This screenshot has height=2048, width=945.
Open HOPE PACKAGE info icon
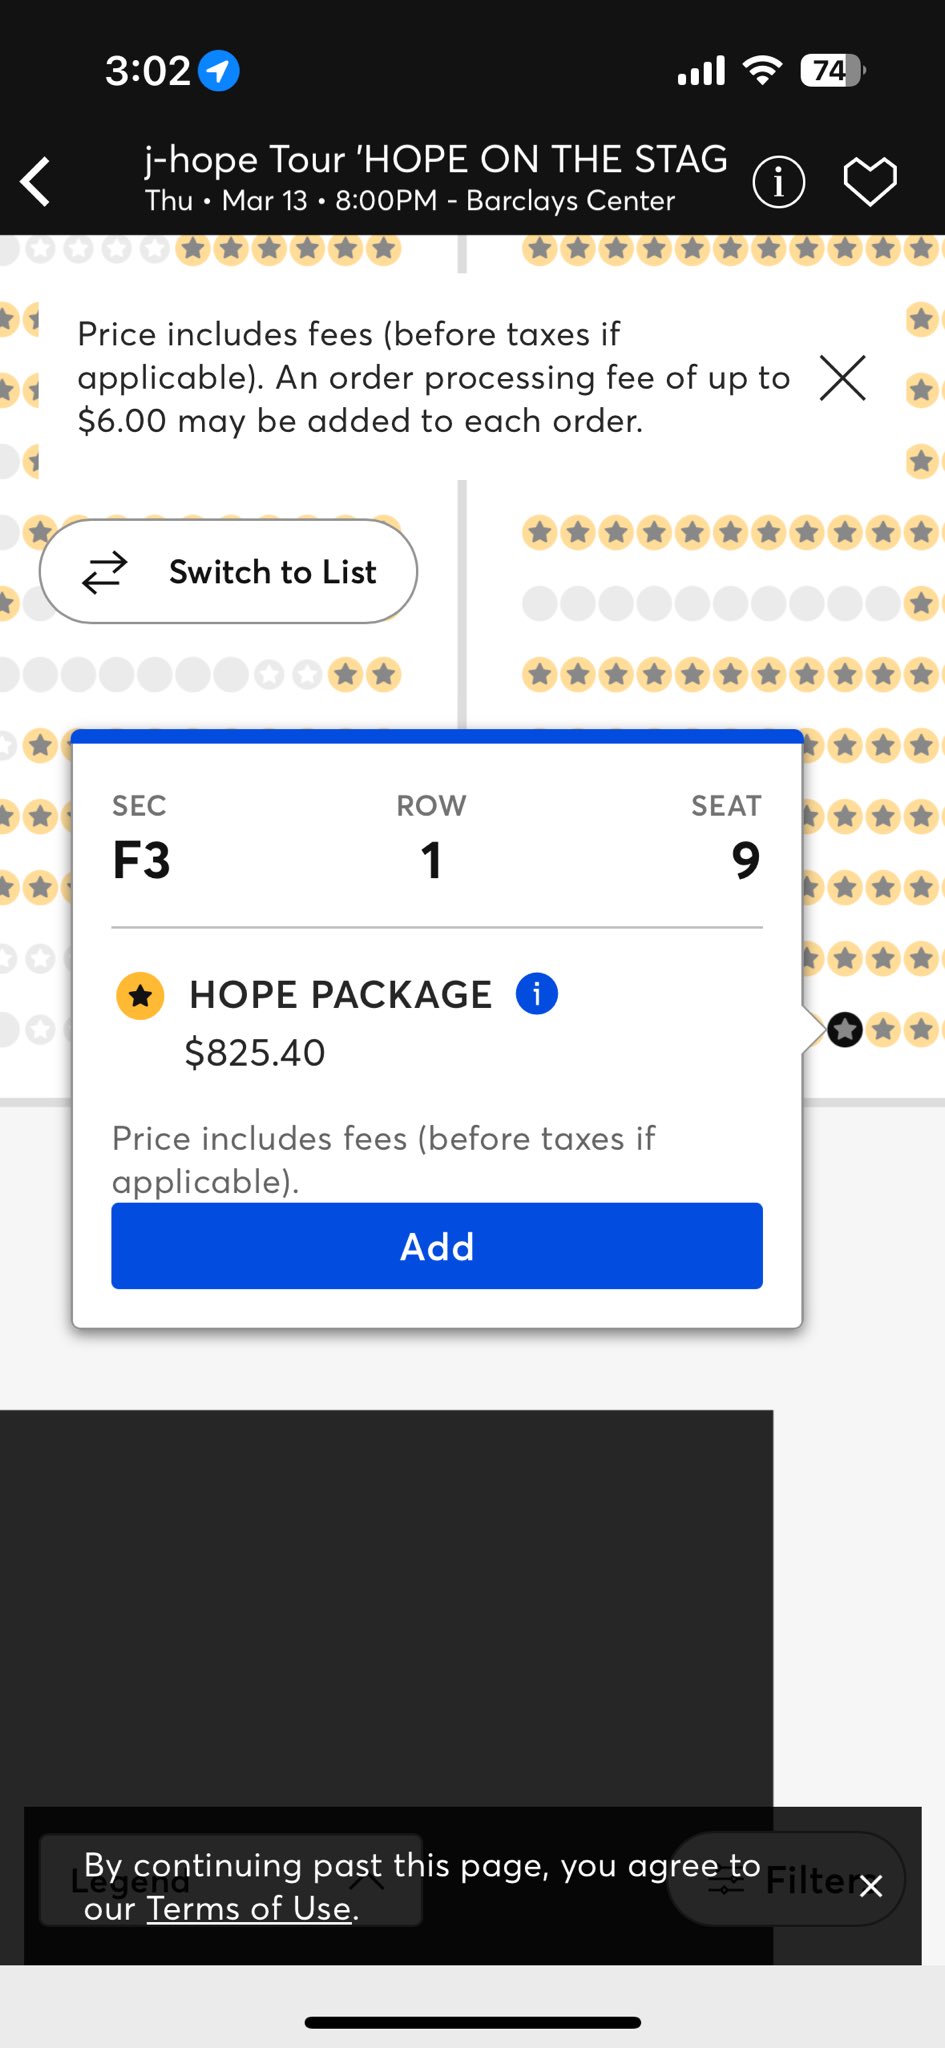click(536, 994)
